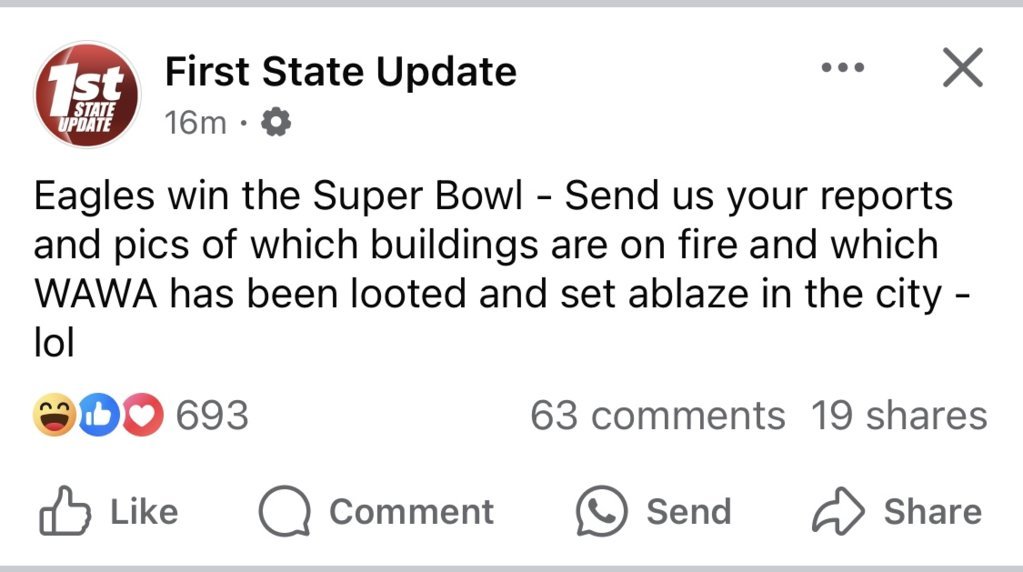Open the First State Update profile picture

coord(87,95)
